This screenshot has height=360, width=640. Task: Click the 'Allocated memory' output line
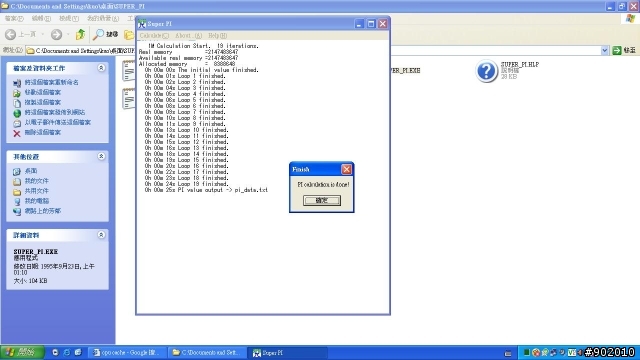[187, 64]
